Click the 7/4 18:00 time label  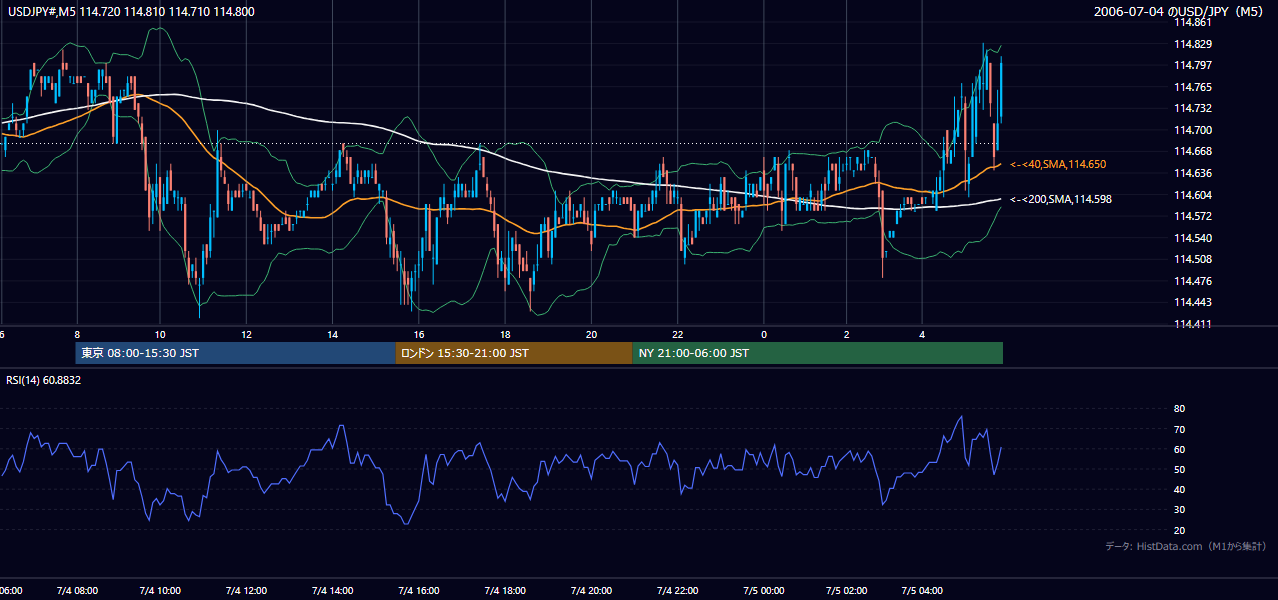(x=505, y=591)
